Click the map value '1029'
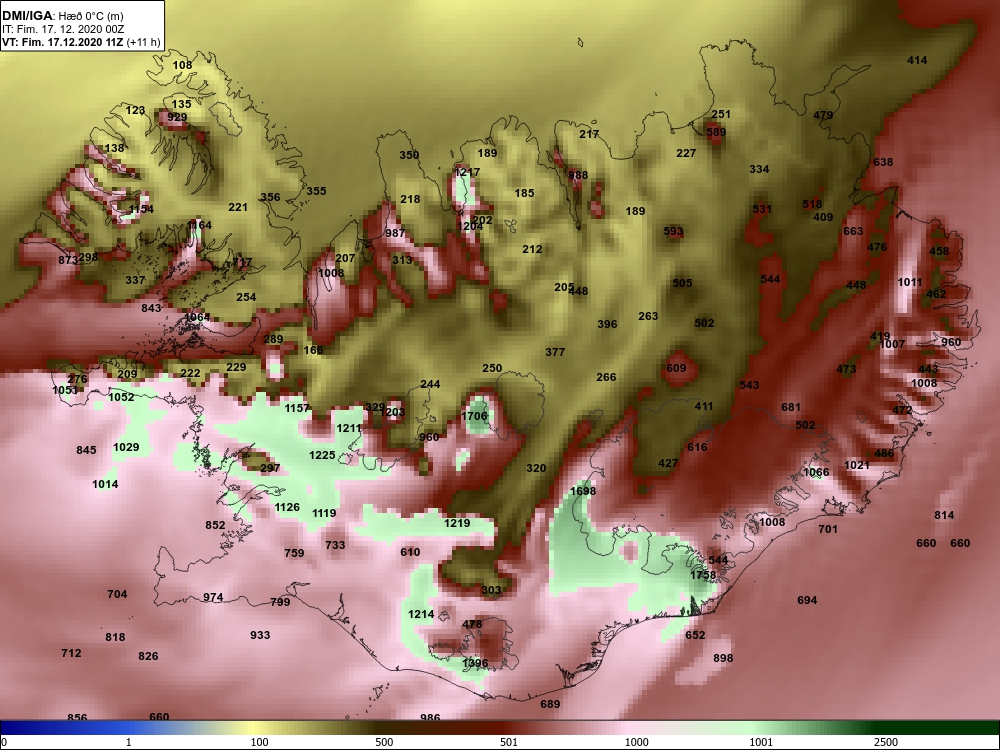This screenshot has height=750, width=1000. point(126,447)
